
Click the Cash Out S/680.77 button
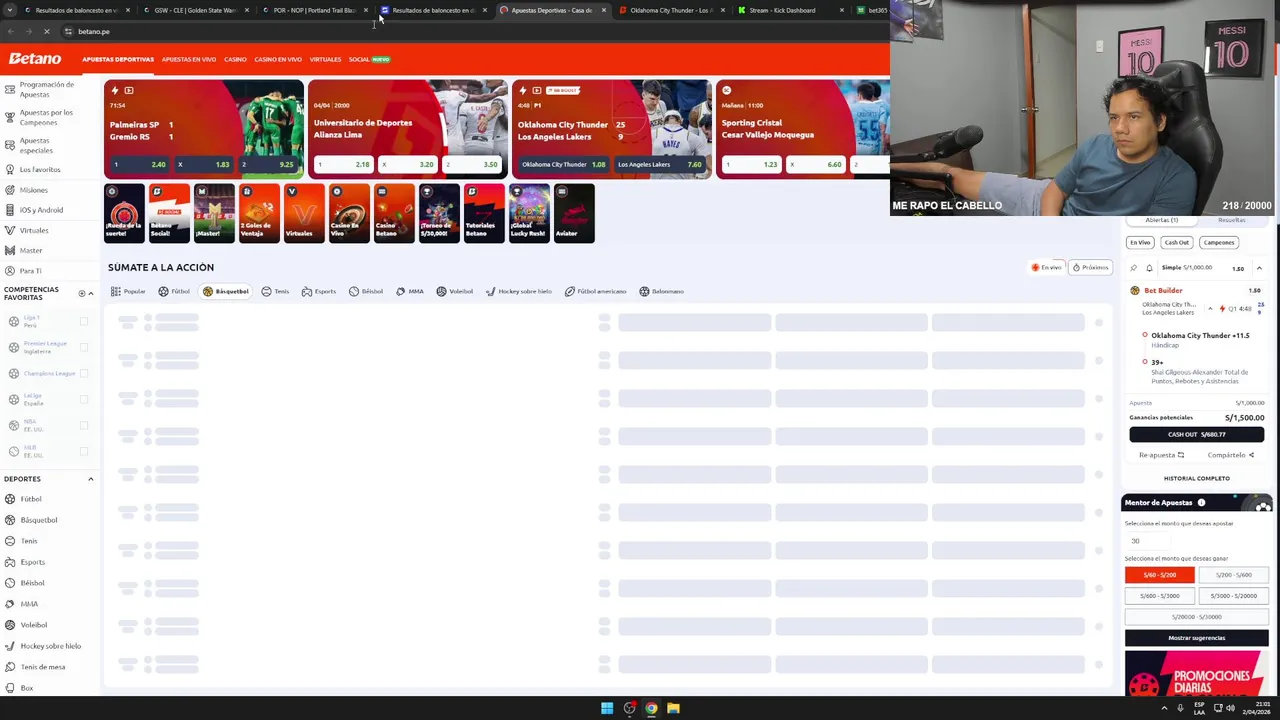(x=1196, y=435)
